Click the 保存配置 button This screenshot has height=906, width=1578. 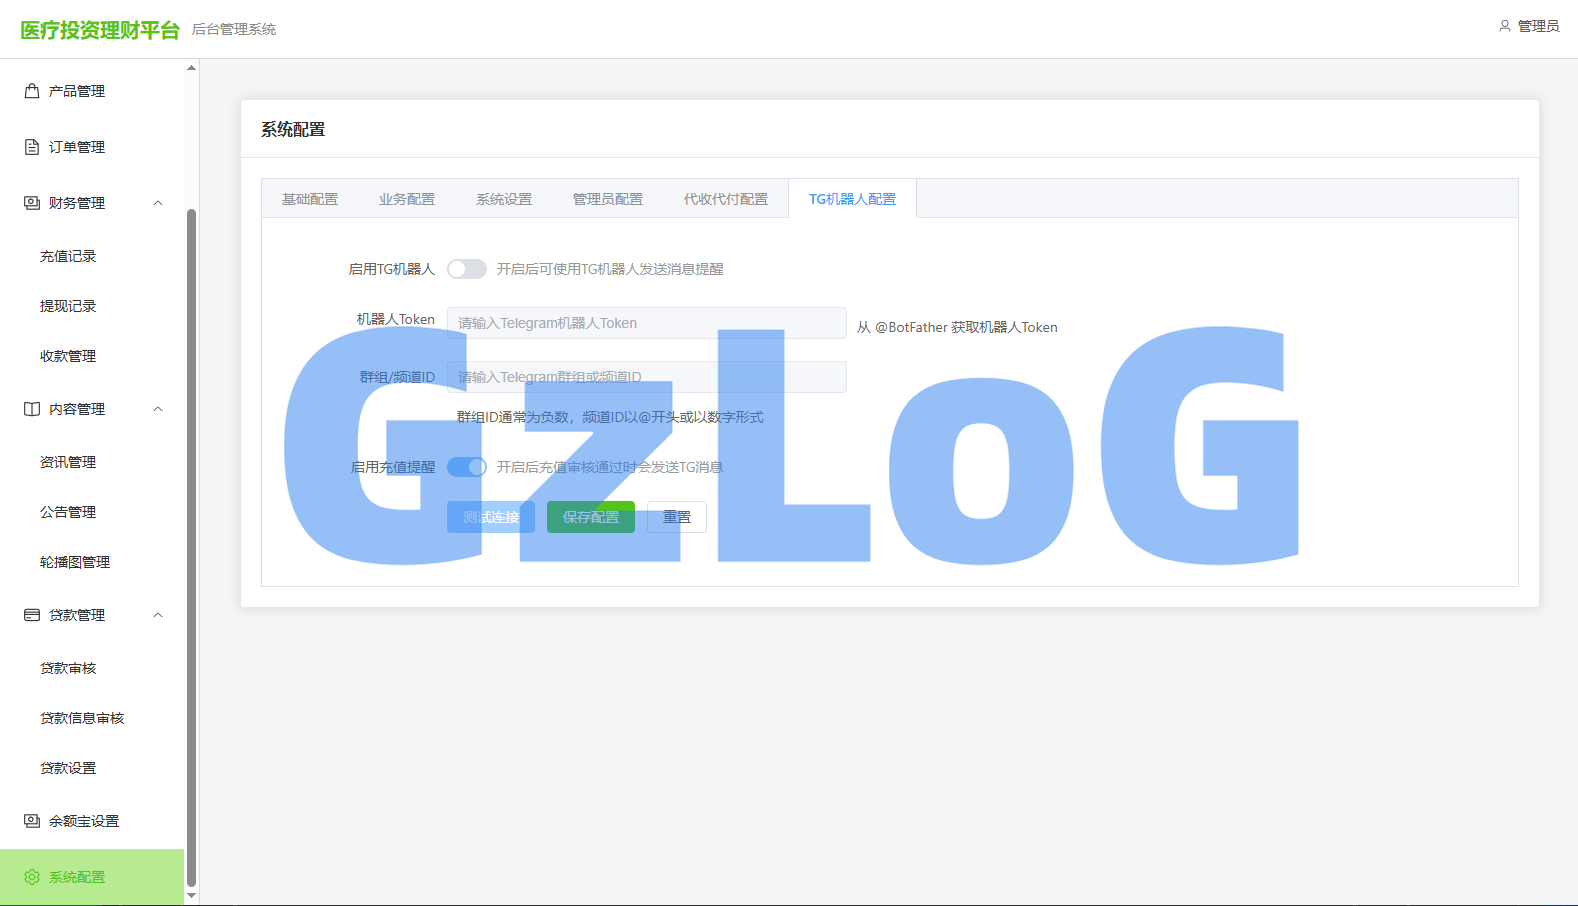pos(591,517)
